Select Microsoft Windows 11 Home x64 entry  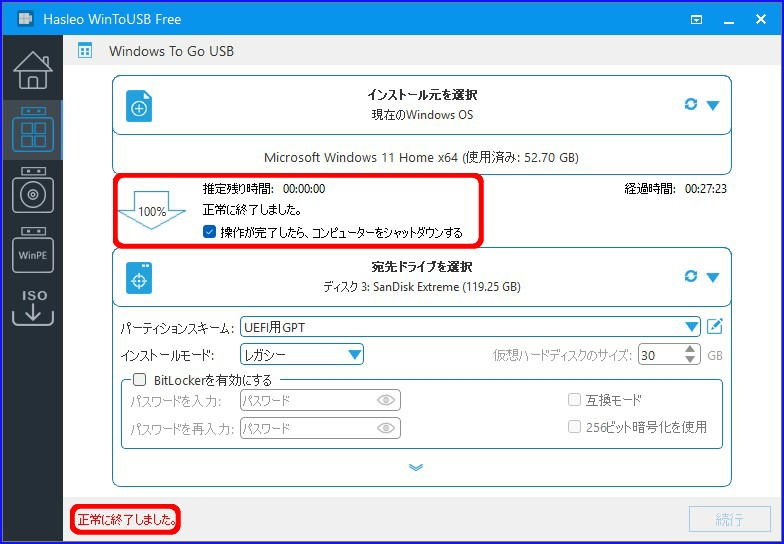pyautogui.click(x=422, y=158)
